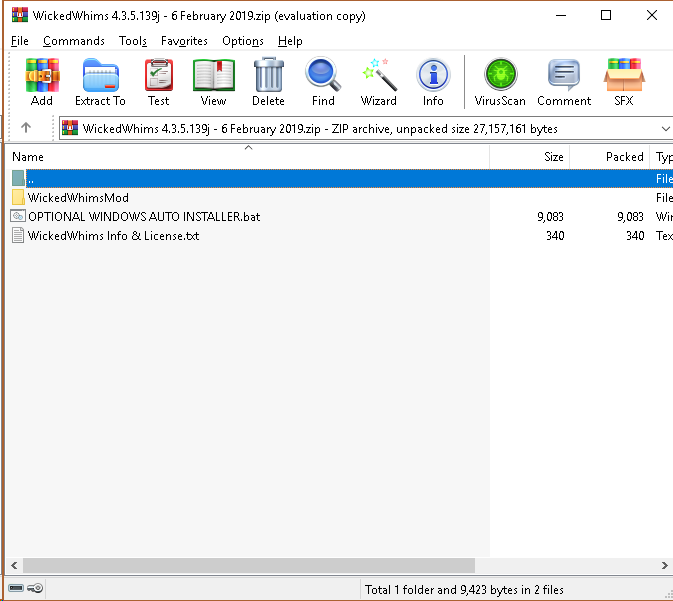Image resolution: width=673 pixels, height=601 pixels.
Task: Click the 9,083 Size value
Action: [550, 216]
